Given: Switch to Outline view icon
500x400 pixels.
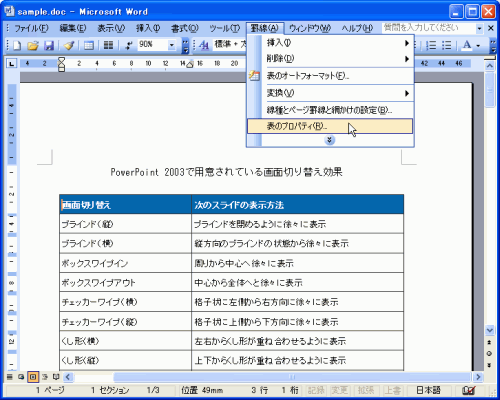Looking at the screenshot, I should pyautogui.click(x=45, y=377).
